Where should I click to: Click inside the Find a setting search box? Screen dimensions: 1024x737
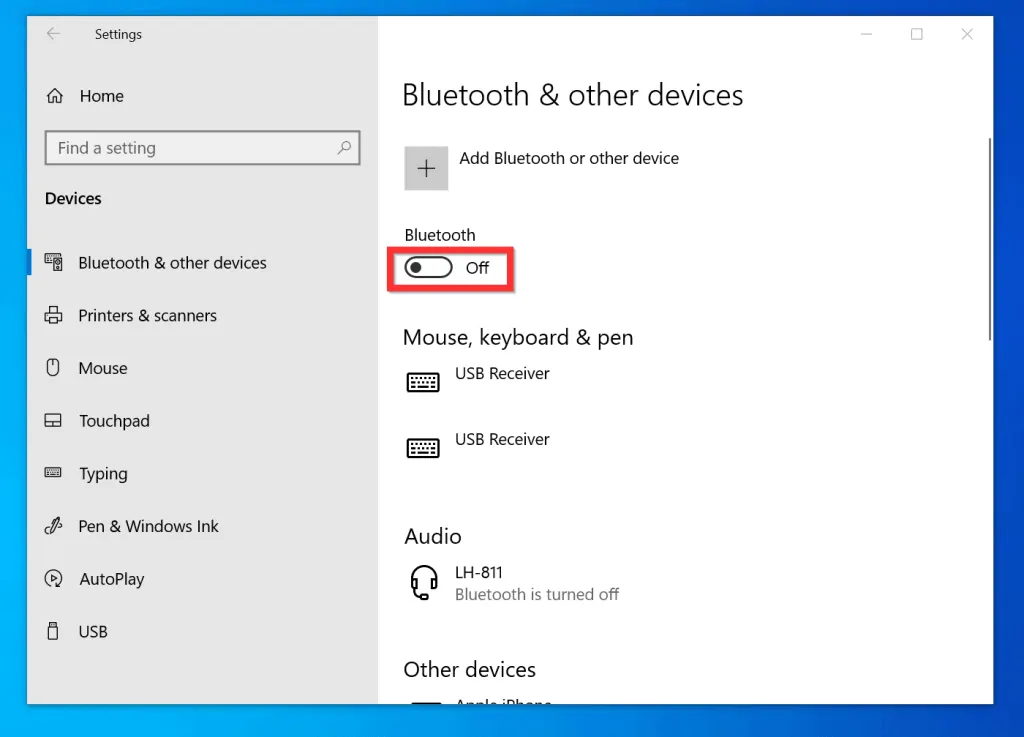click(195, 148)
